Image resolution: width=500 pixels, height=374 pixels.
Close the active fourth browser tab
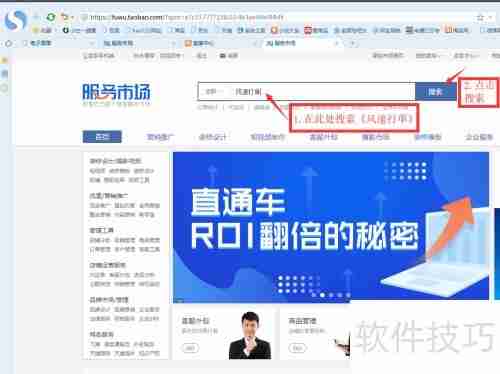(x=337, y=43)
